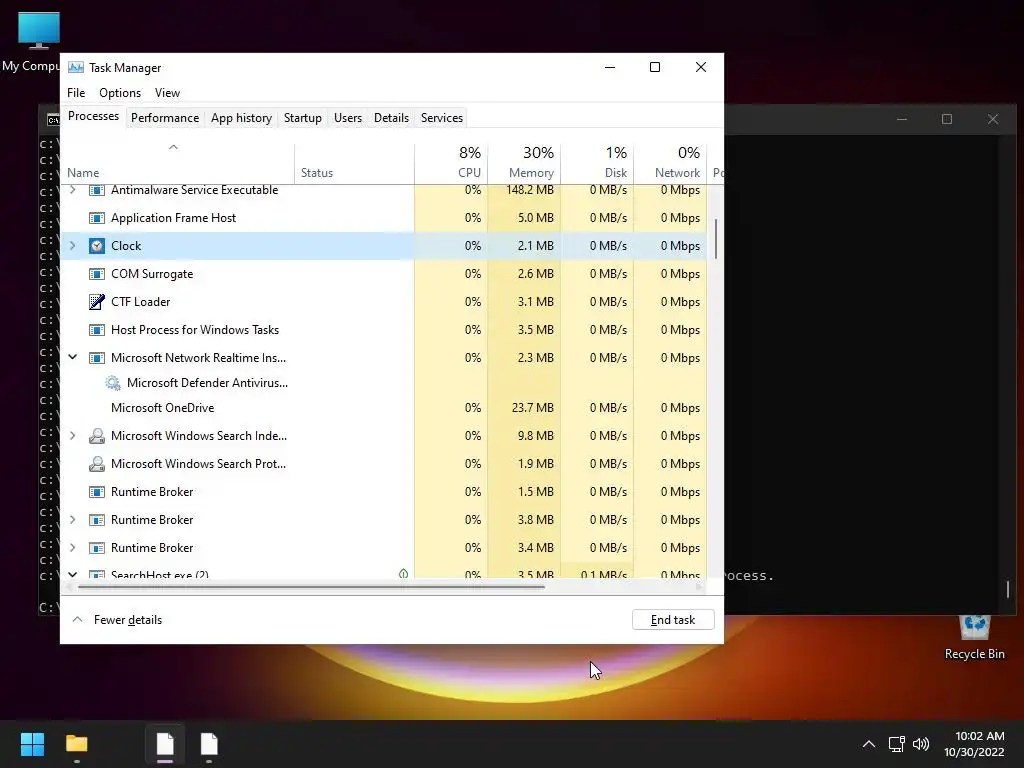Viewport: 1024px width, 768px height.
Task: Click the active white document taskbar icon
Action: pos(165,744)
